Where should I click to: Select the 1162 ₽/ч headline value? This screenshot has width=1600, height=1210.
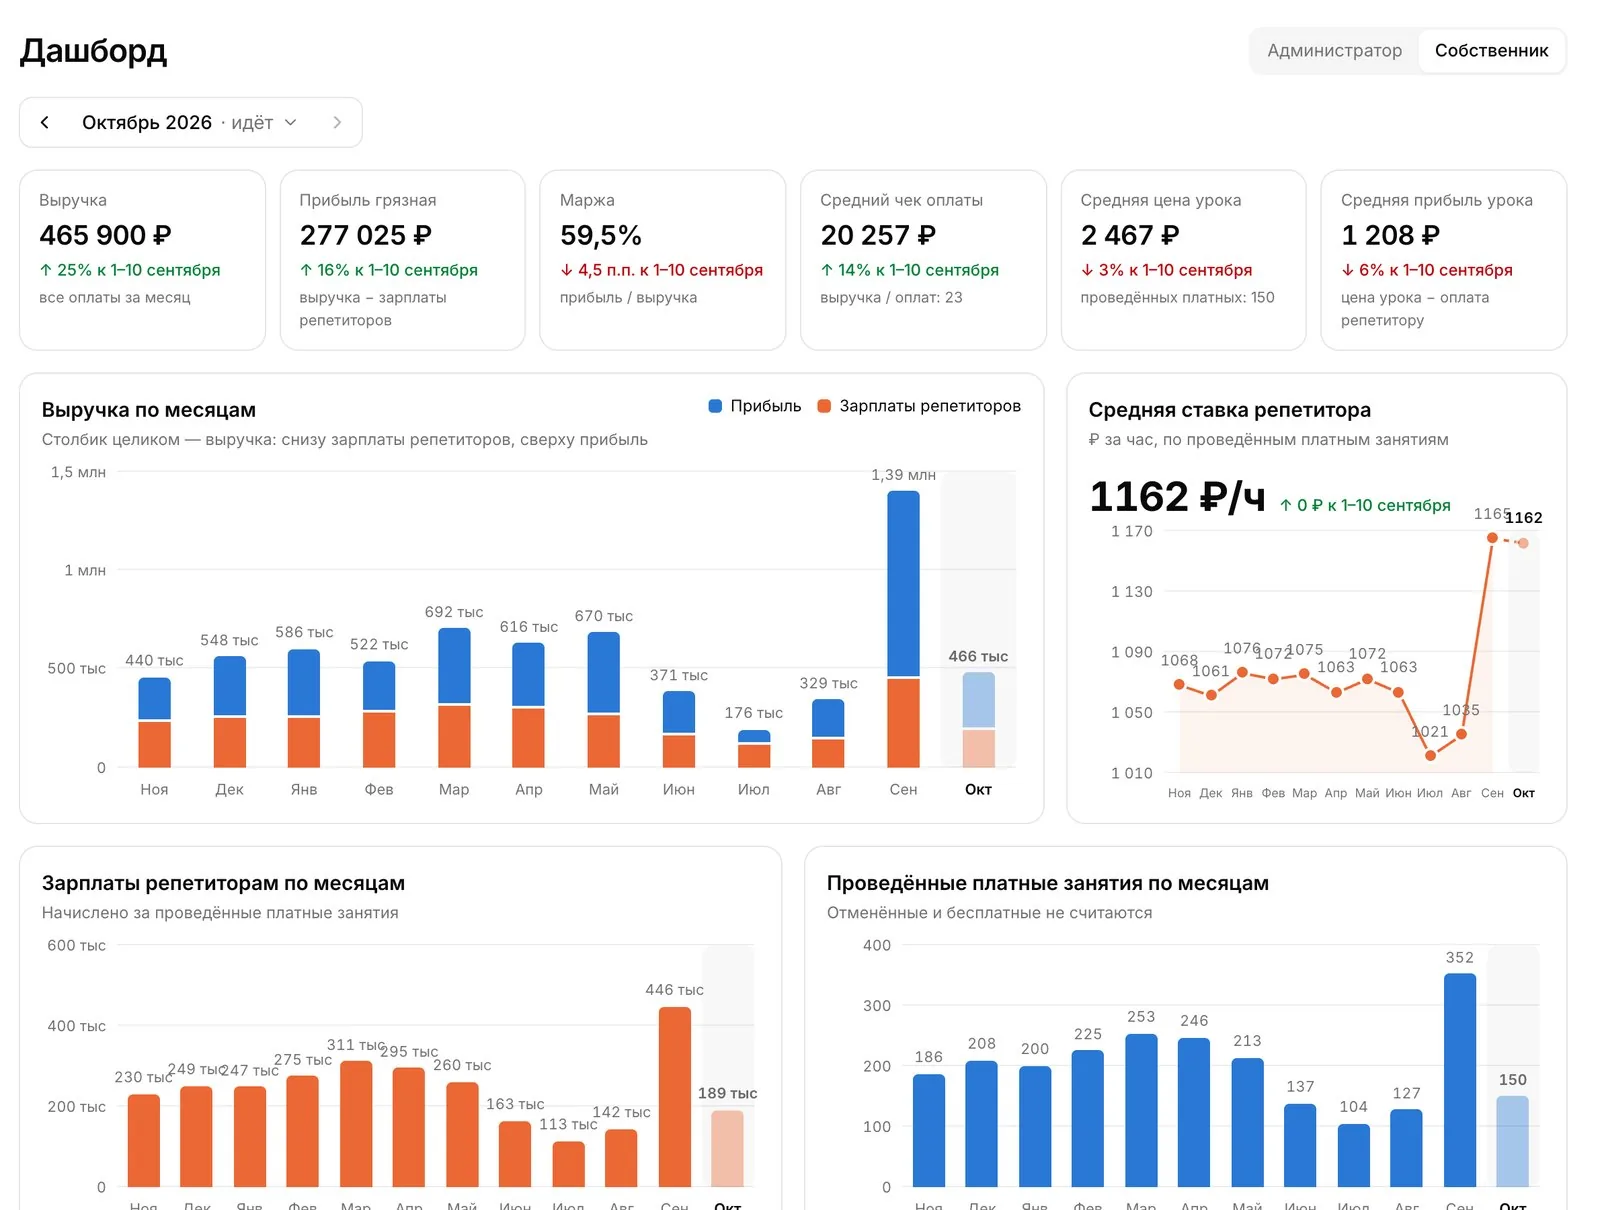point(1177,496)
